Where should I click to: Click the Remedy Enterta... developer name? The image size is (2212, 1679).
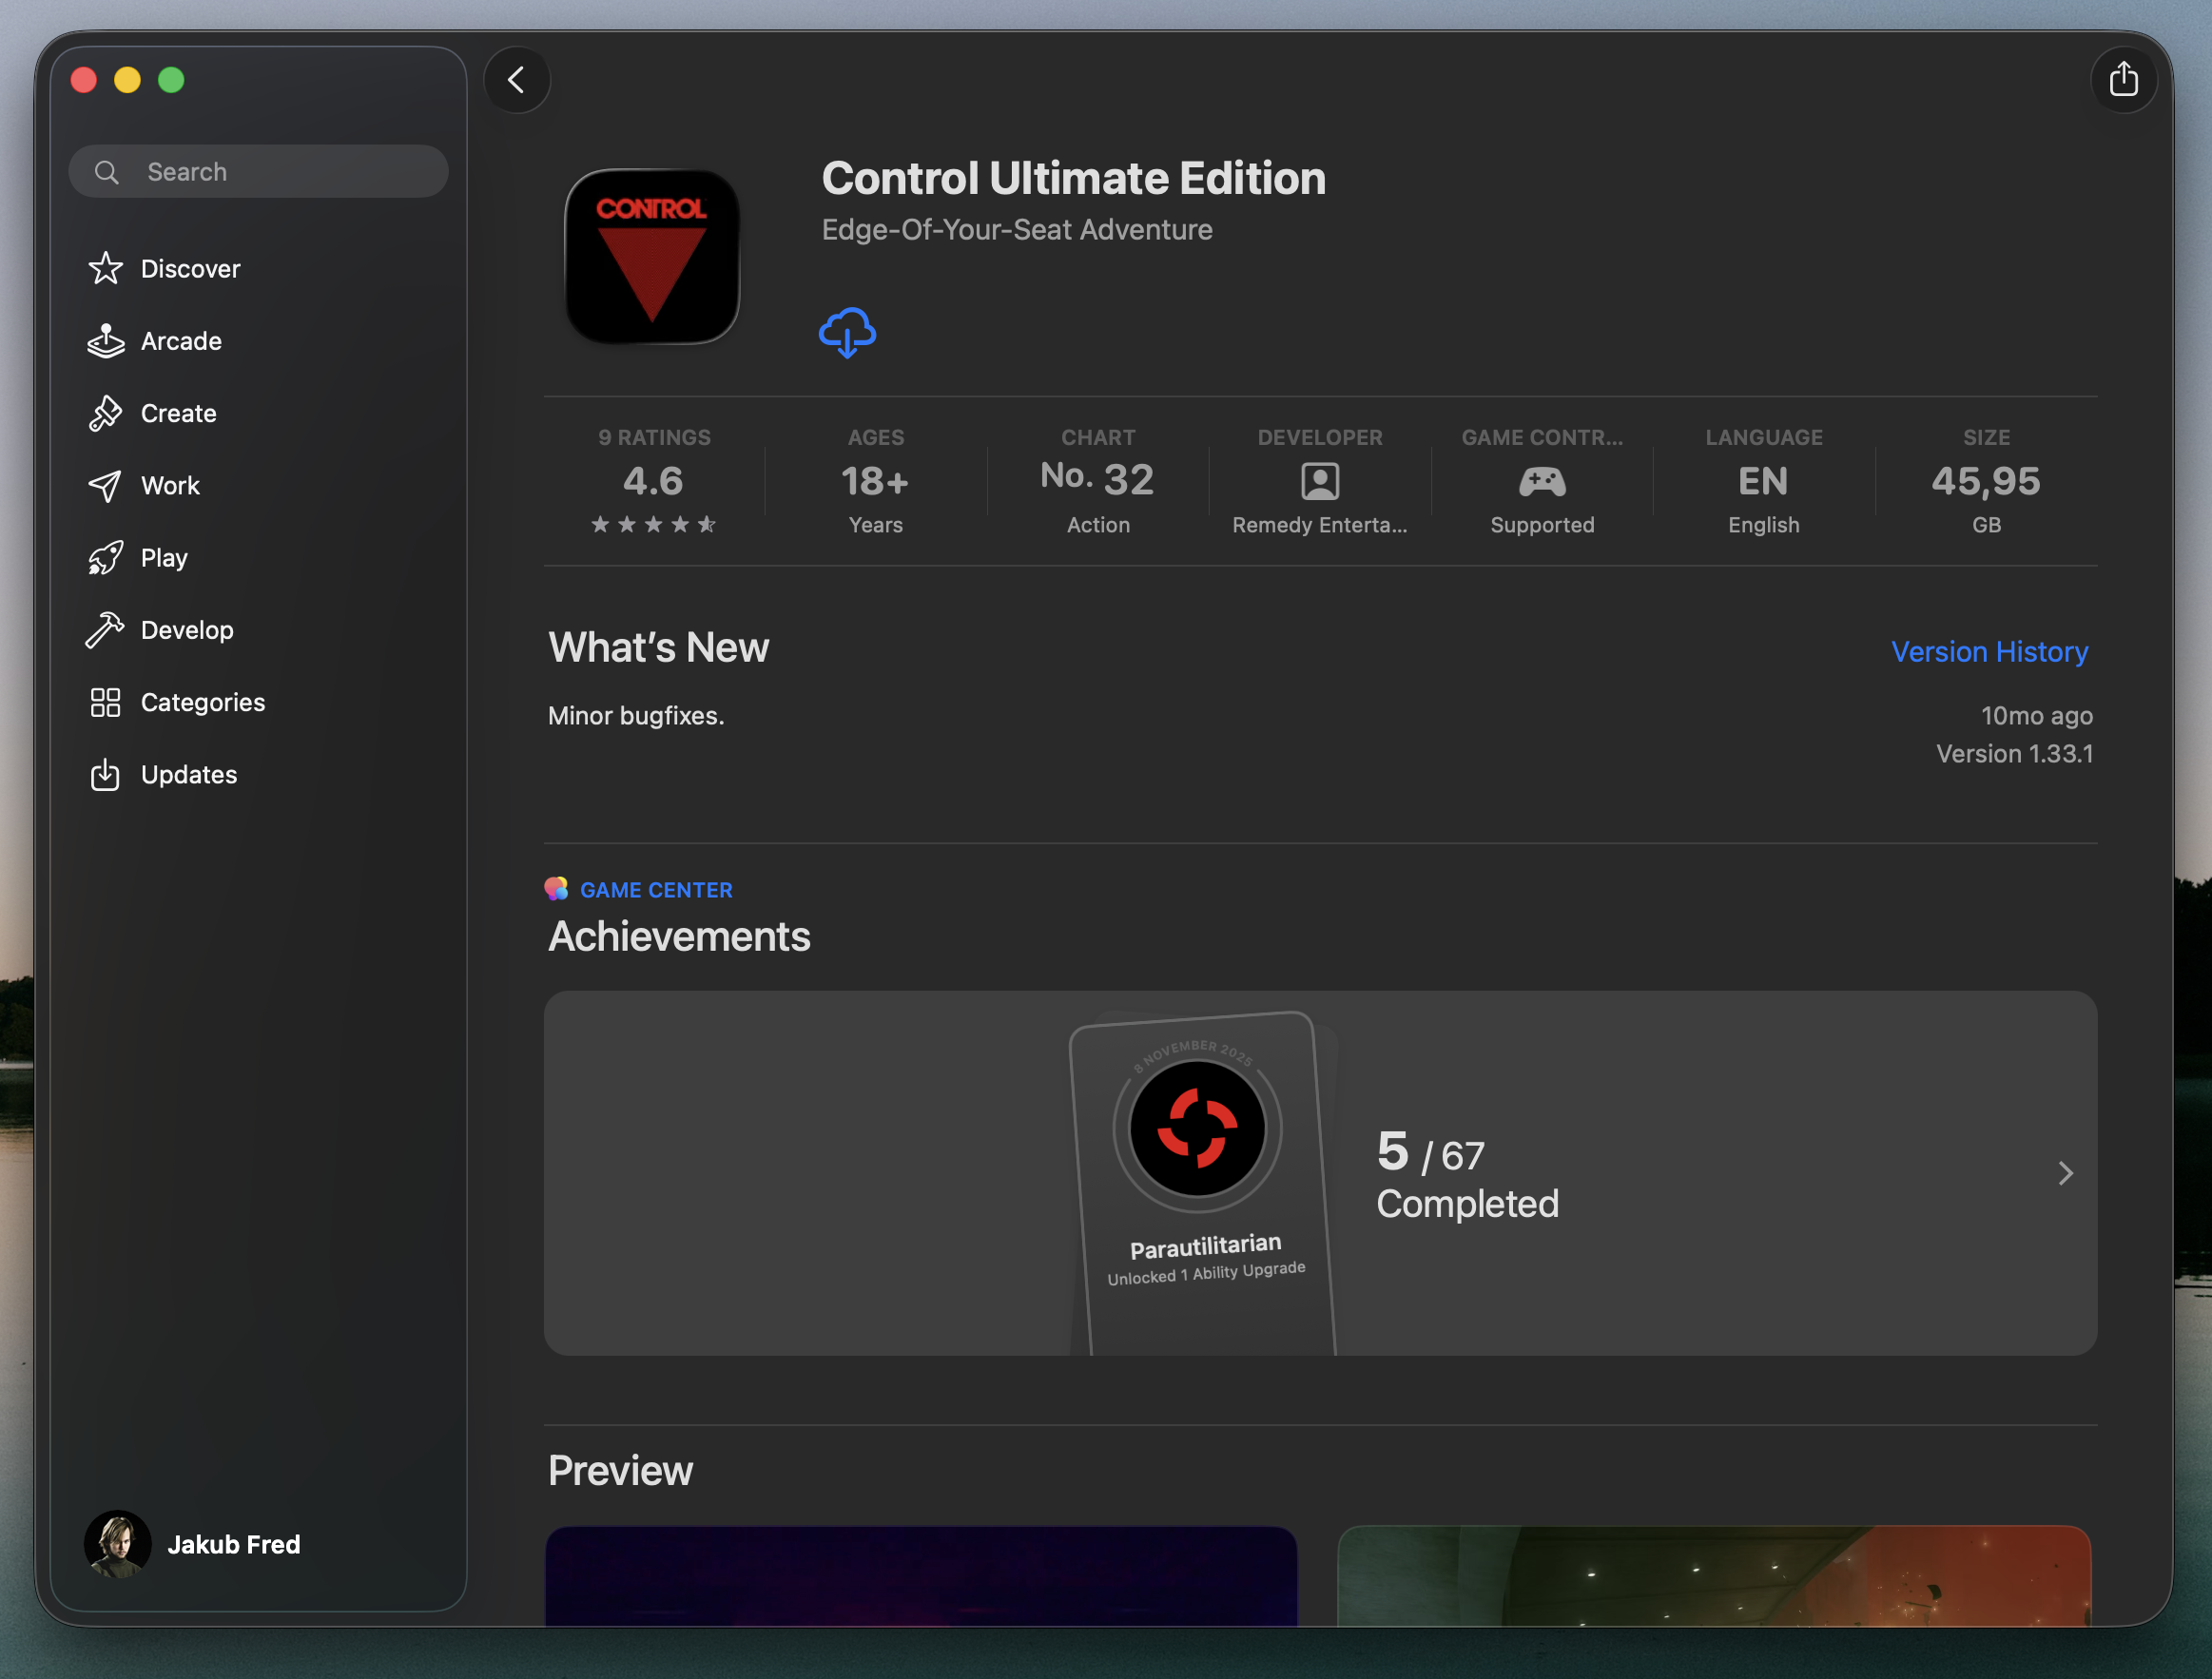[x=1320, y=525]
